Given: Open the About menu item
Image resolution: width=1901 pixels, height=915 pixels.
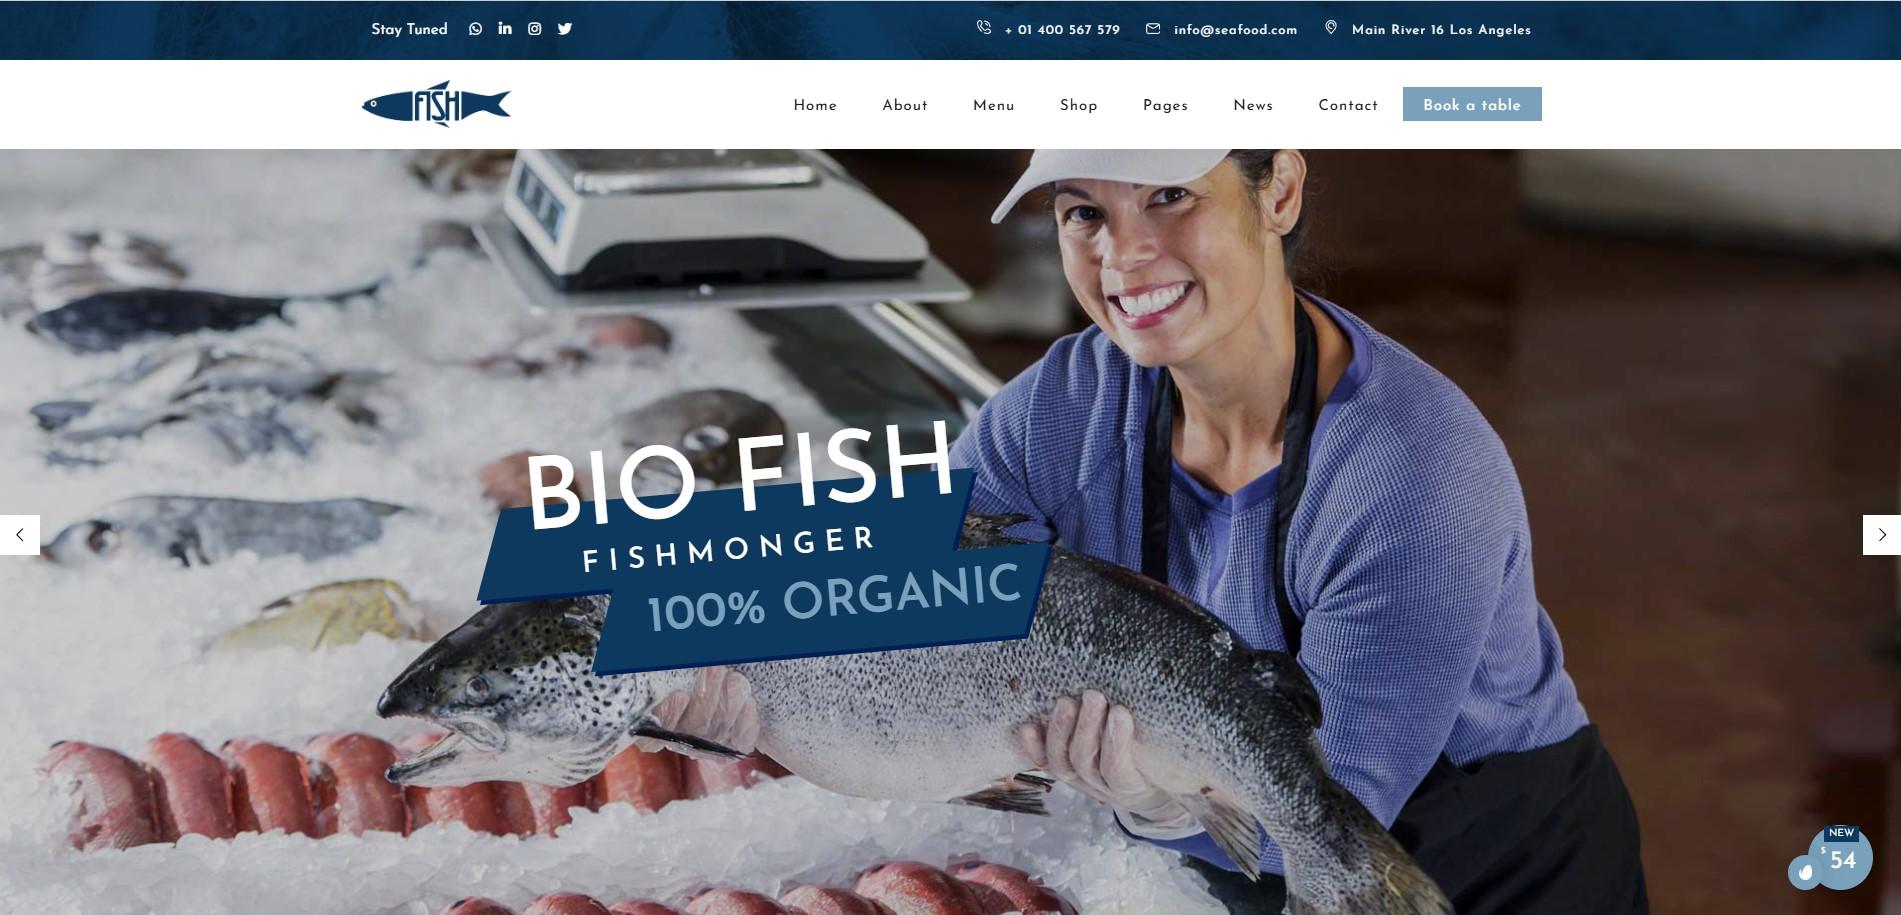Looking at the screenshot, I should (x=905, y=105).
